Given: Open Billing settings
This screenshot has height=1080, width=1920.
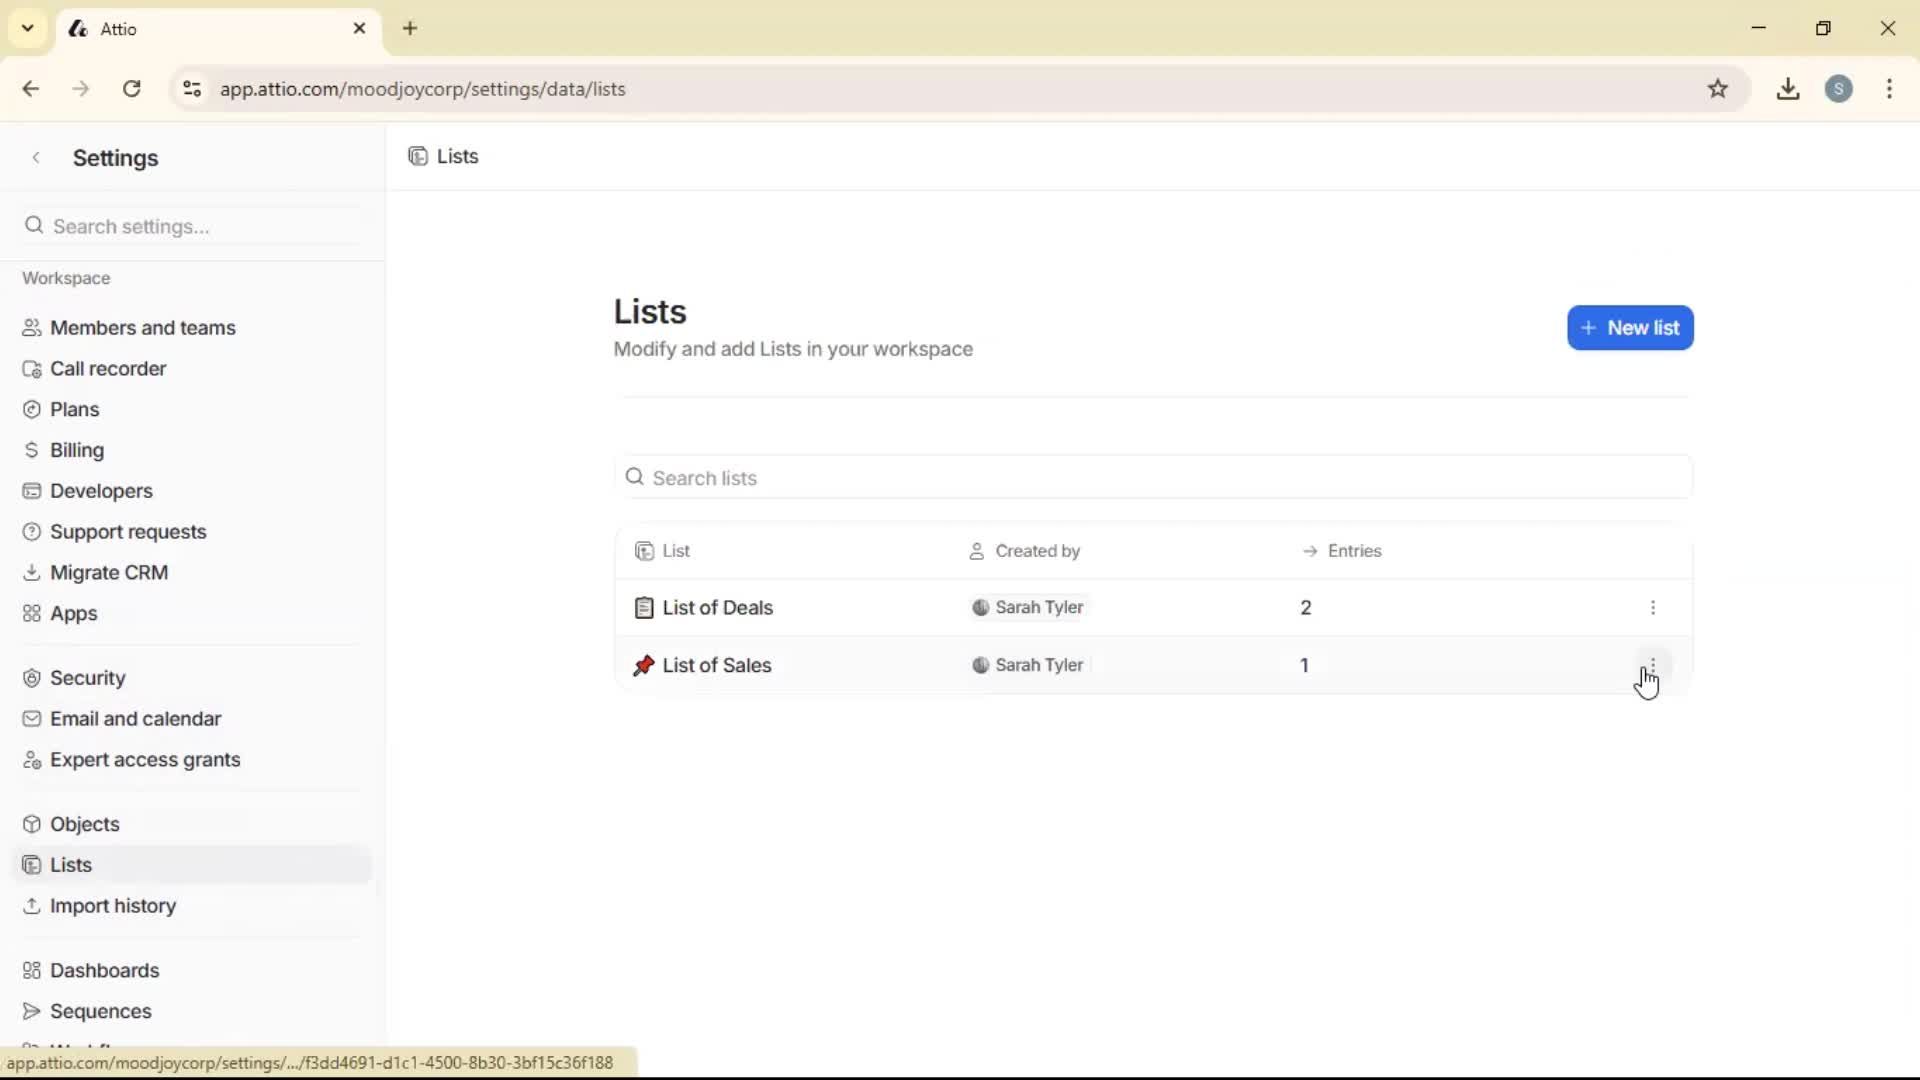Looking at the screenshot, I should pos(76,449).
